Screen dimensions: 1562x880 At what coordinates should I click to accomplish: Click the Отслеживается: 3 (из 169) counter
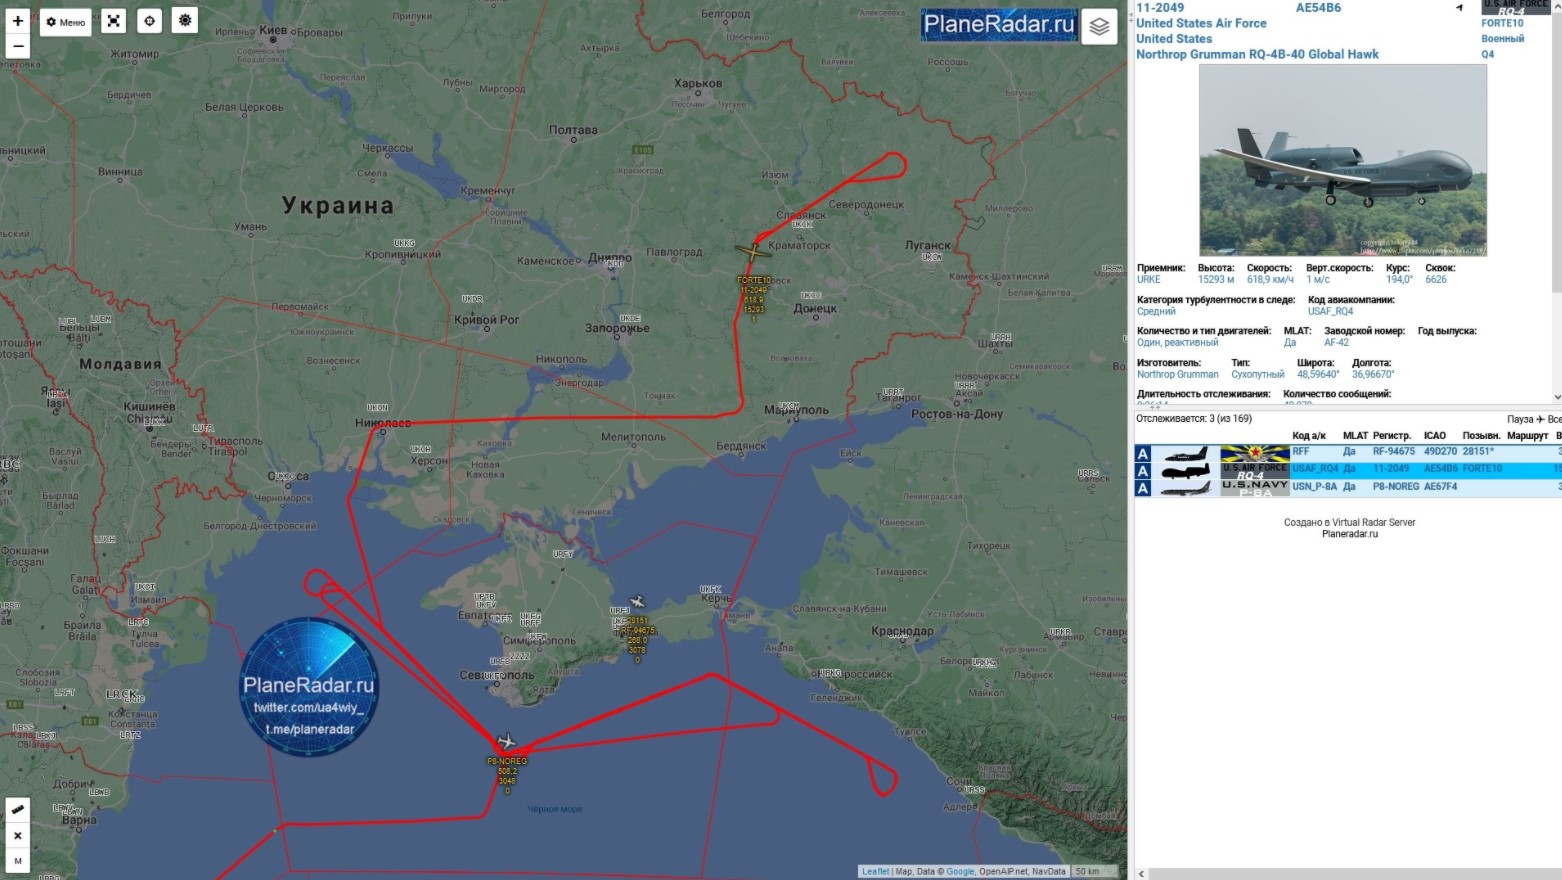pyautogui.click(x=1194, y=418)
